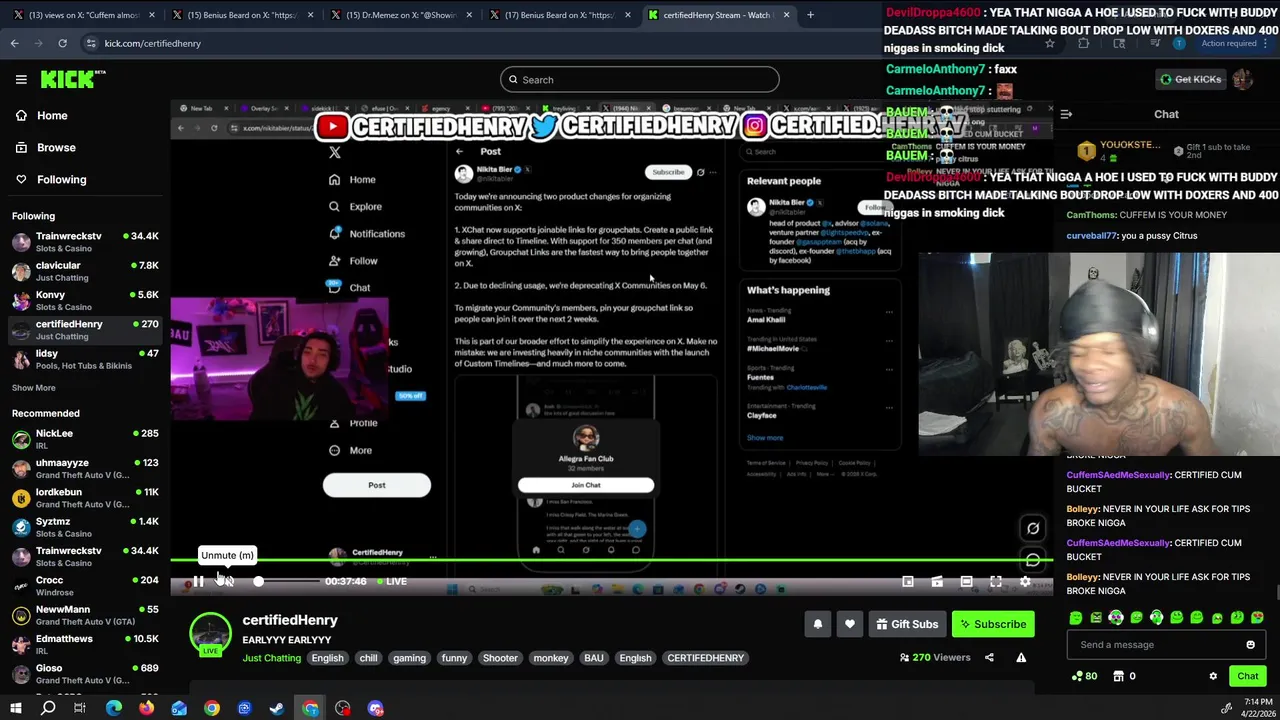Open Crocc recommended channel
Viewport: 1280px width, 720px height.
[85, 586]
